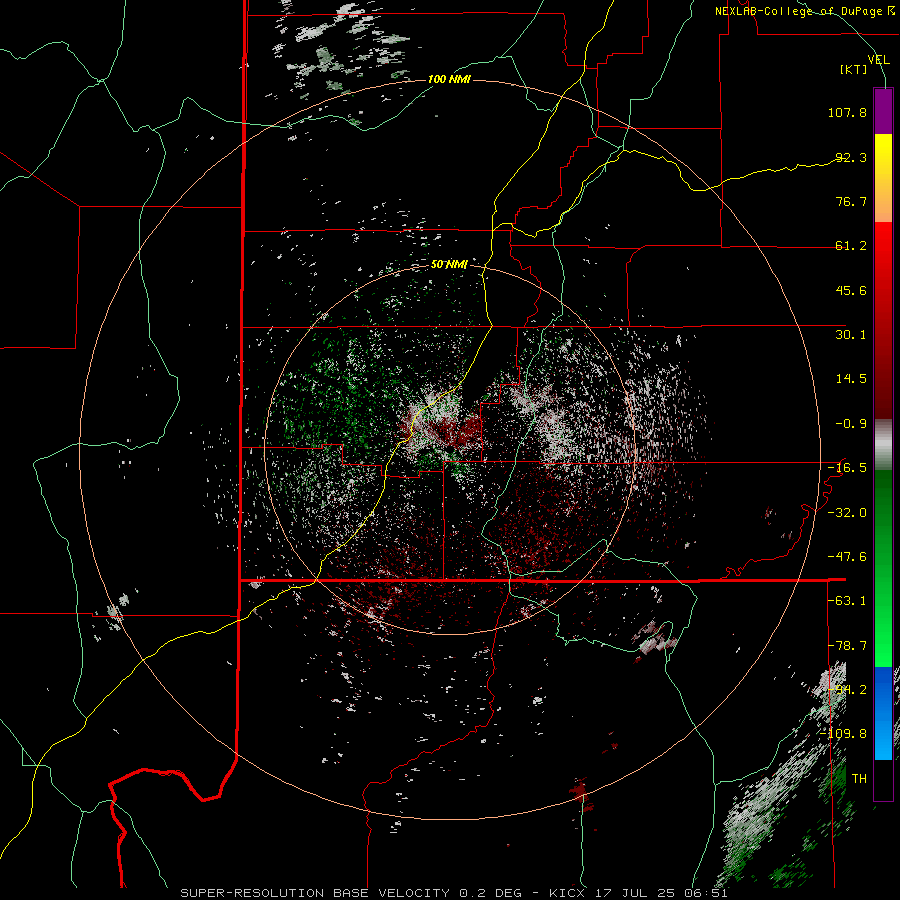The width and height of the screenshot is (900, 900).
Task: Click the blue segment of velocity color bar
Action: pos(883,713)
